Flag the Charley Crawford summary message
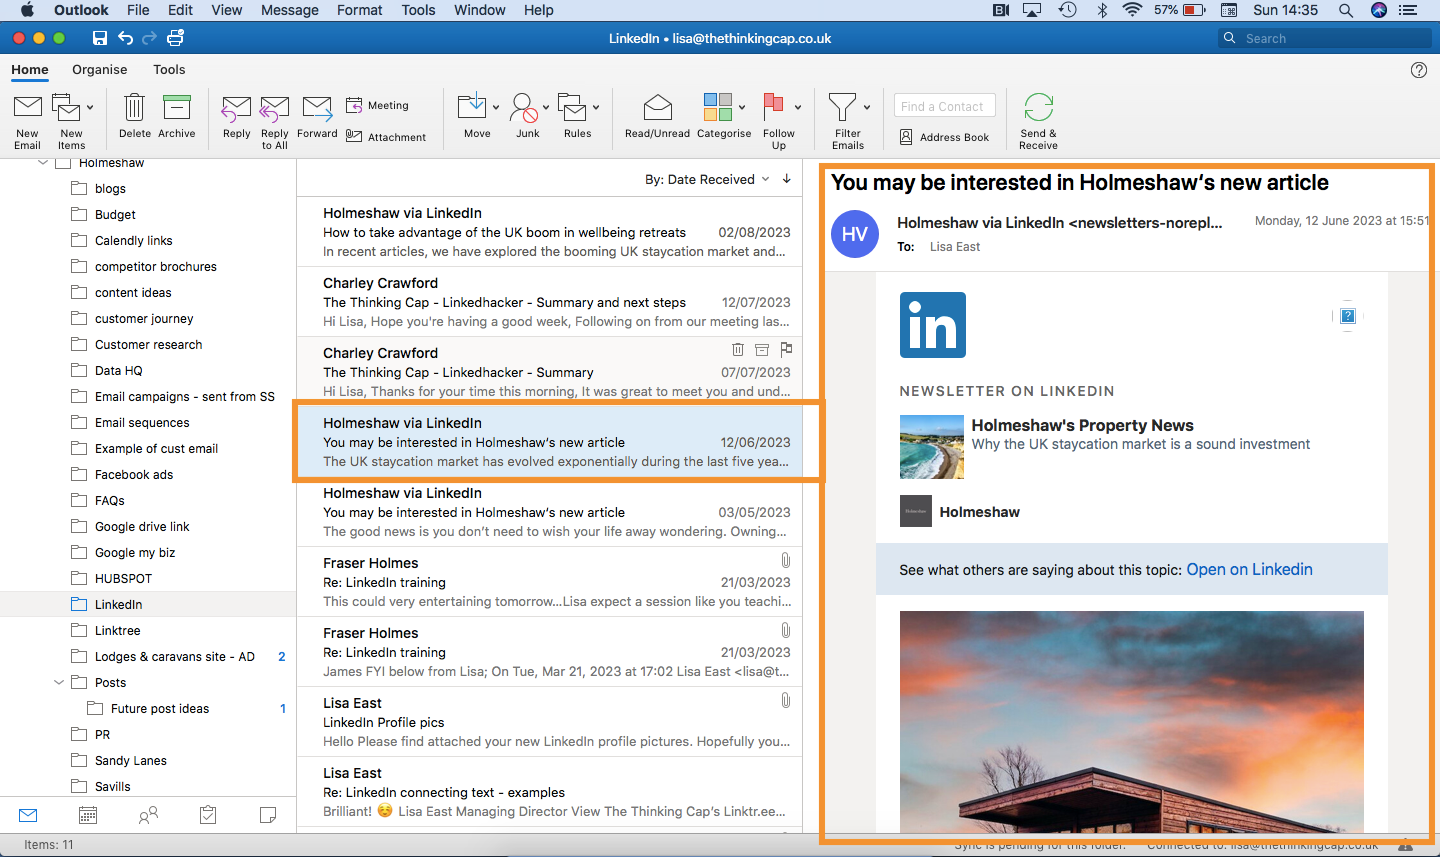 [x=786, y=349]
